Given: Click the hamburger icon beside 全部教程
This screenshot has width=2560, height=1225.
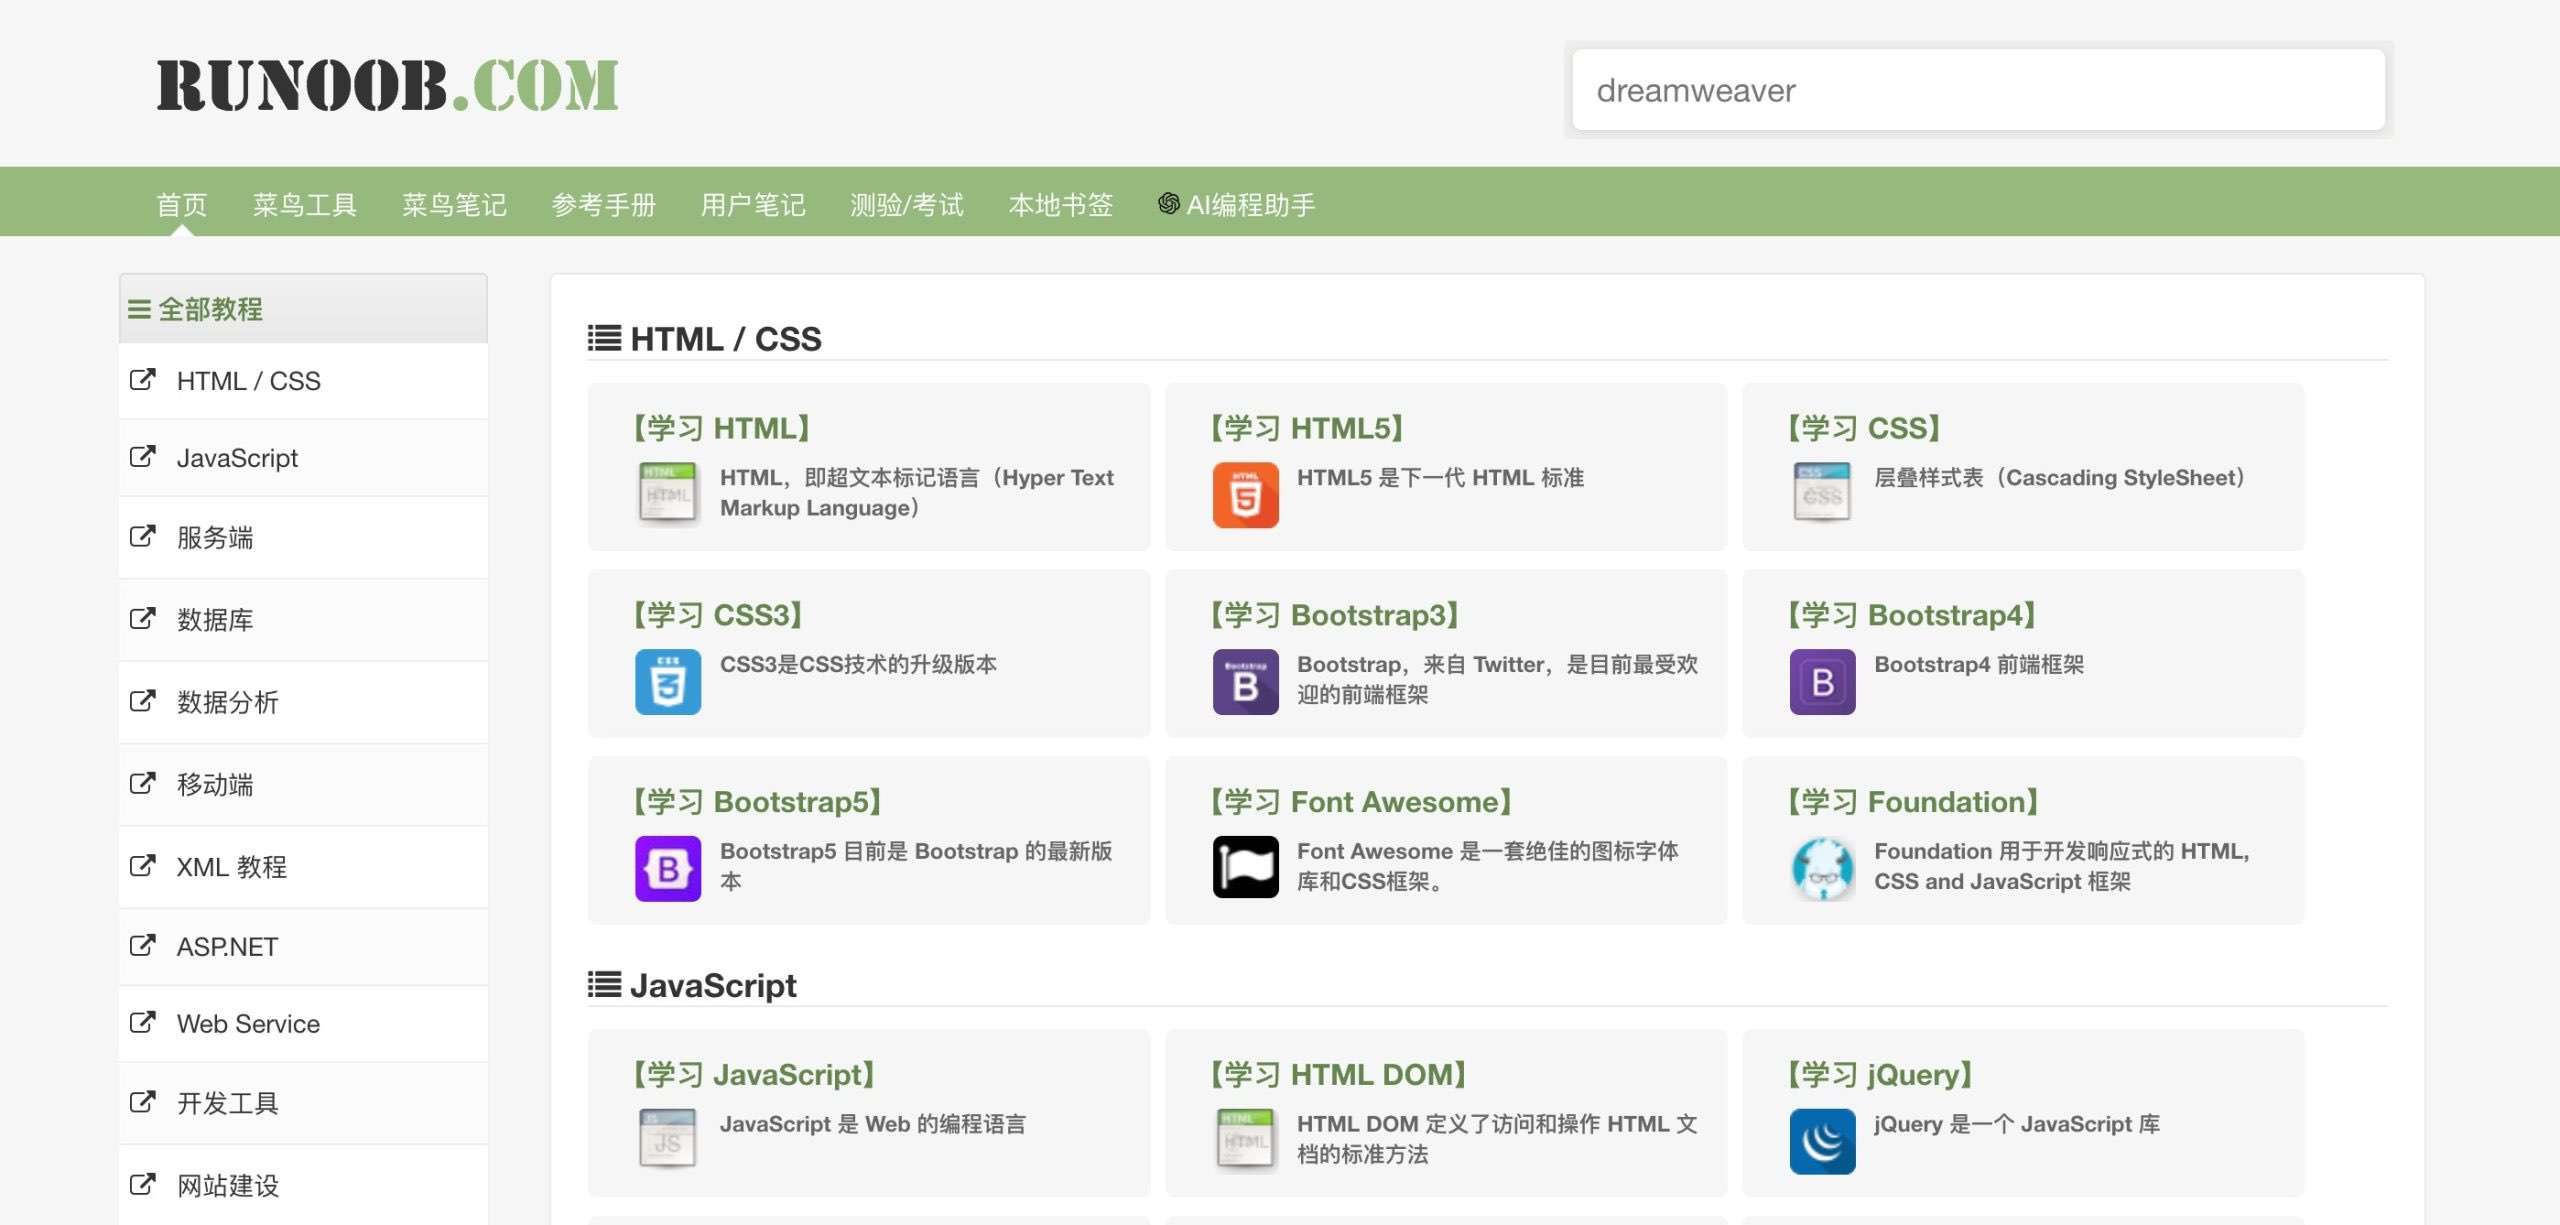Looking at the screenshot, I should click(x=139, y=309).
